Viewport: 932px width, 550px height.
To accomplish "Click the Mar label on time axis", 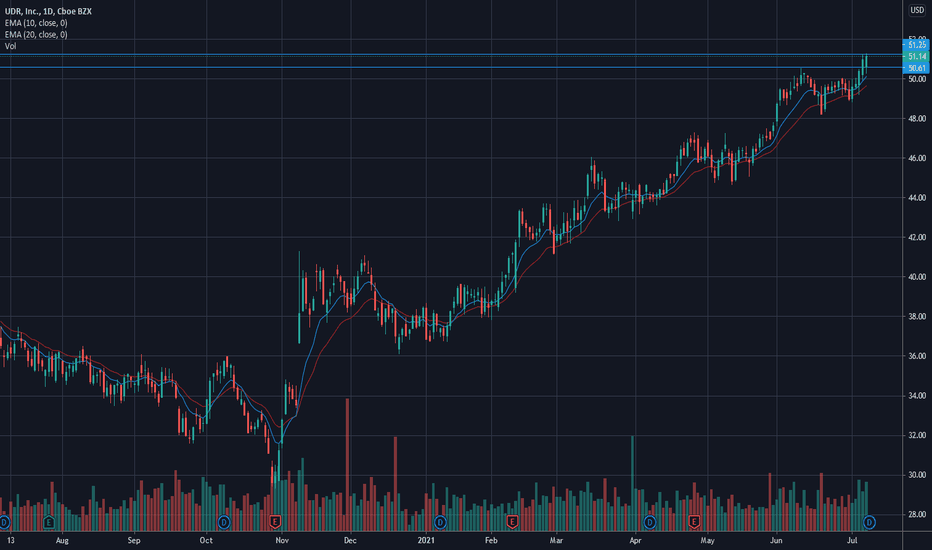I will pyautogui.click(x=556, y=540).
